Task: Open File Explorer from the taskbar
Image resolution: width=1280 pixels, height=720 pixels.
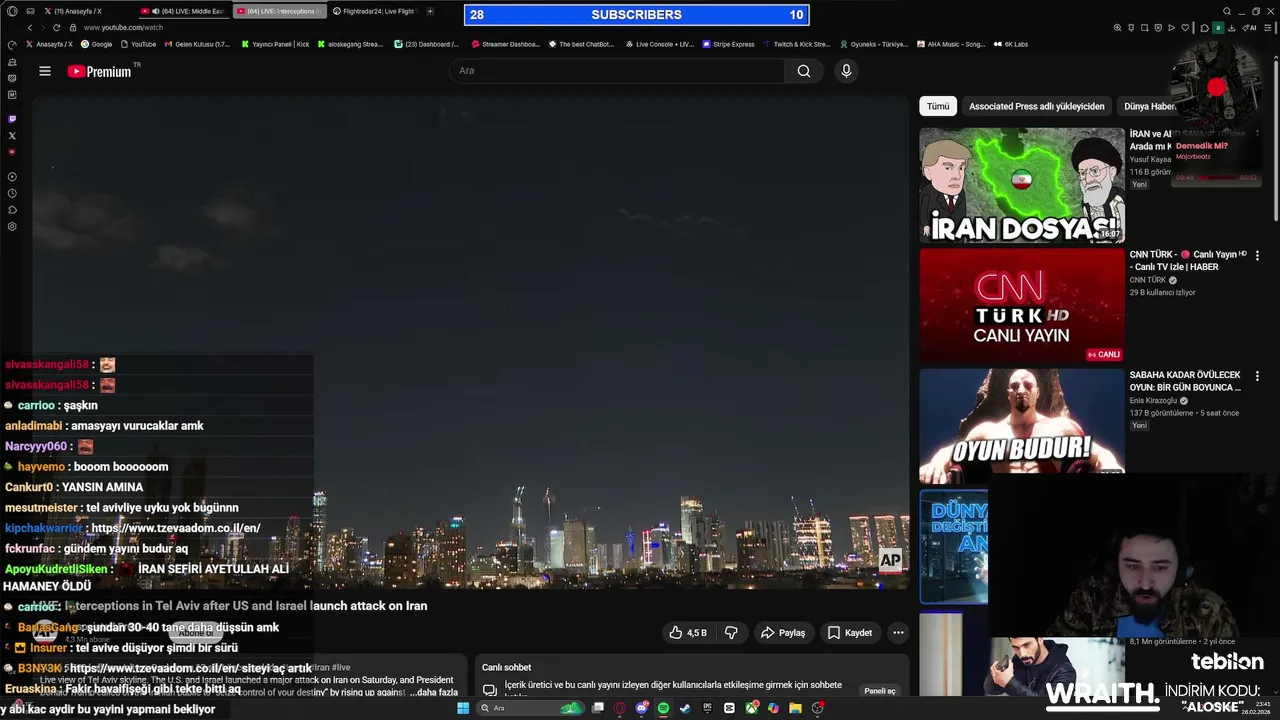Action: pos(795,708)
